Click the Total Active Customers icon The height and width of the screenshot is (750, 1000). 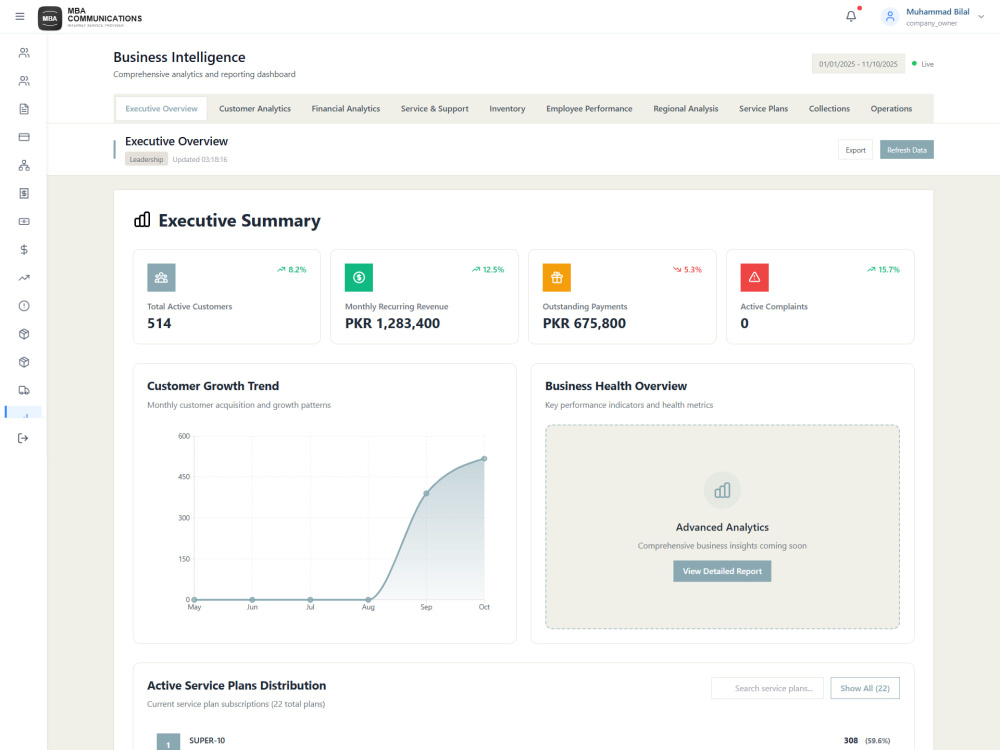pyautogui.click(x=161, y=277)
